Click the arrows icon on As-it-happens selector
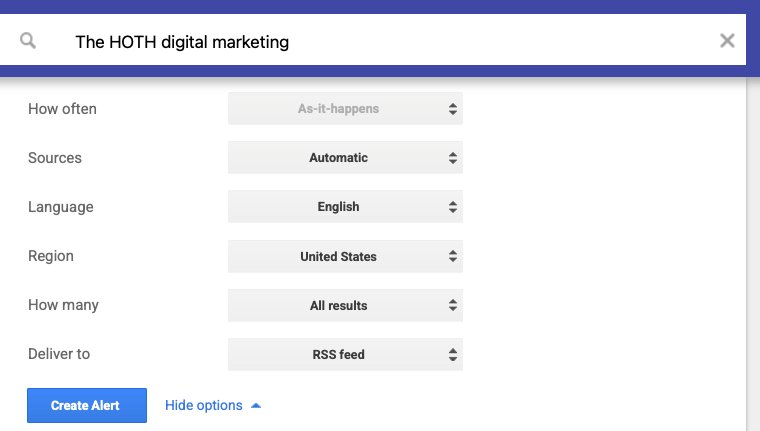The height and width of the screenshot is (431, 760). [452, 109]
